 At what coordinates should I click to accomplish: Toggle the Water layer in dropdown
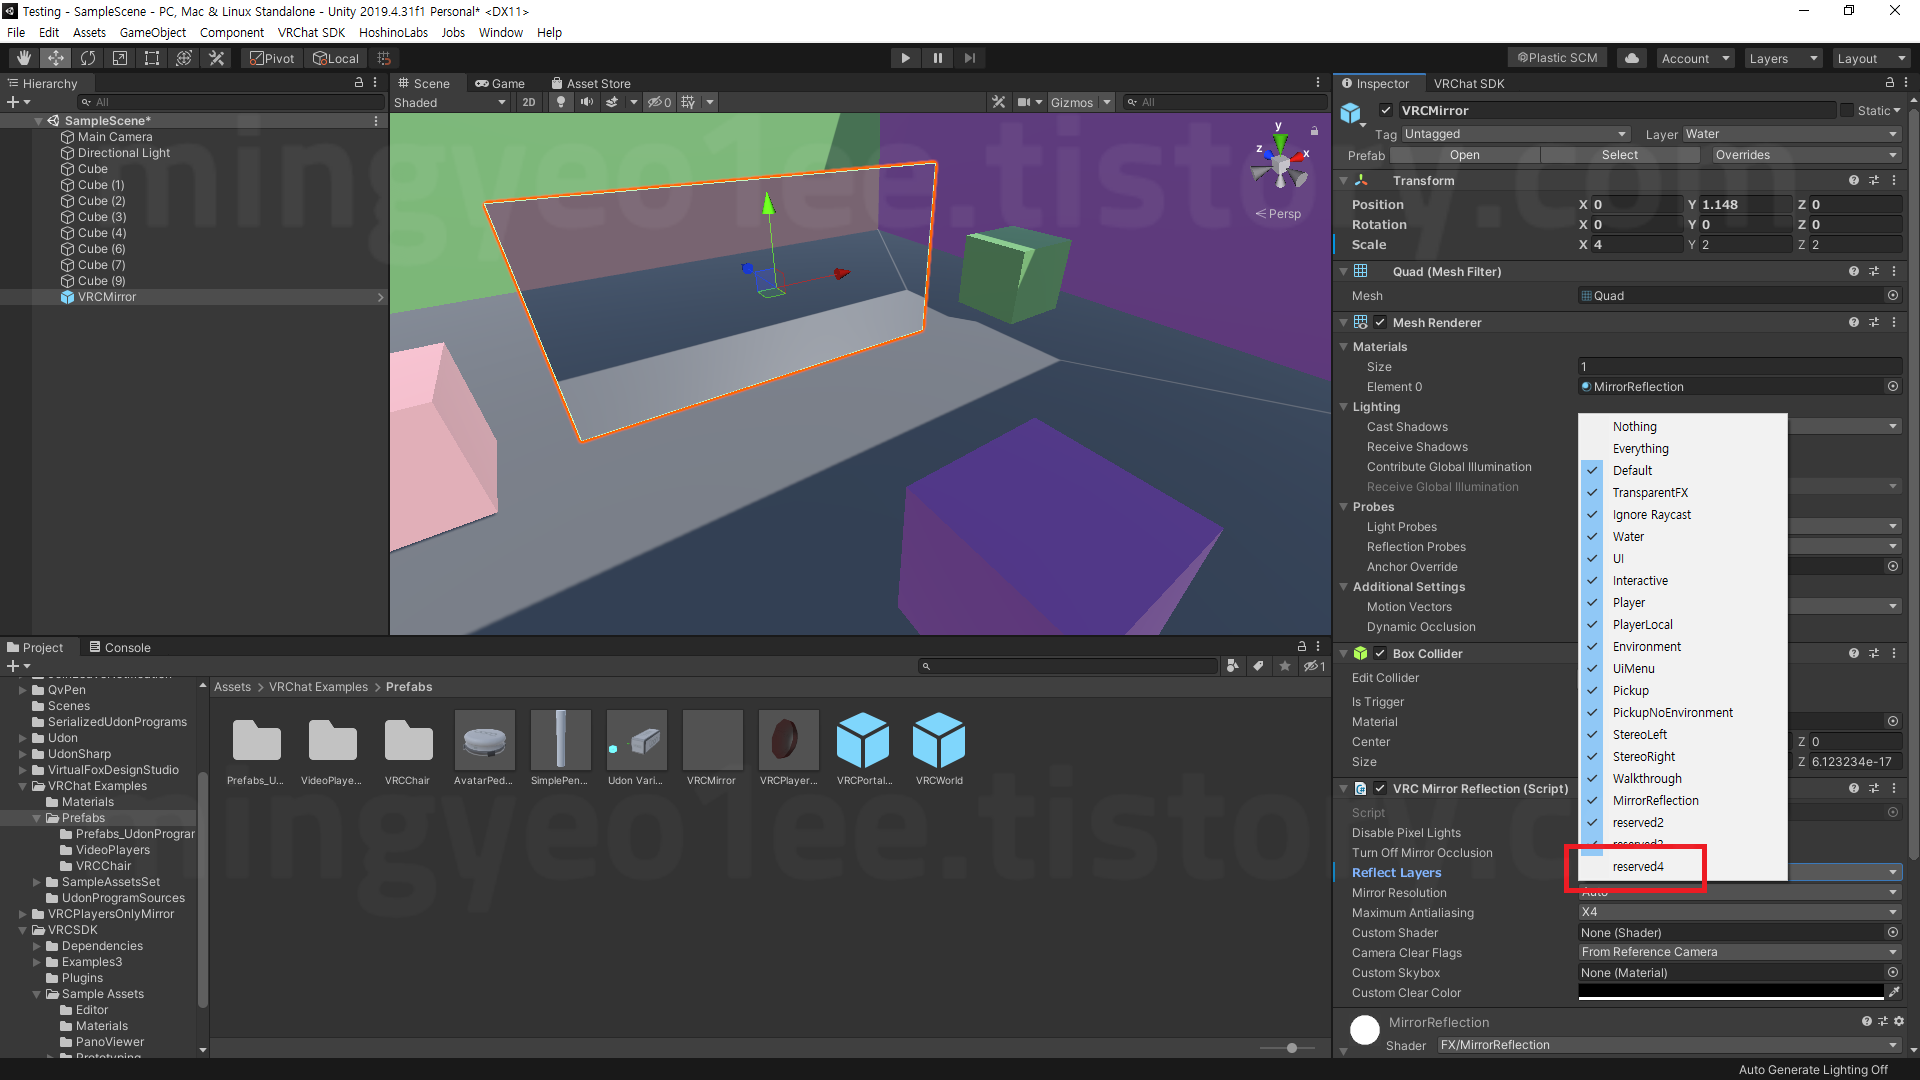(1628, 537)
